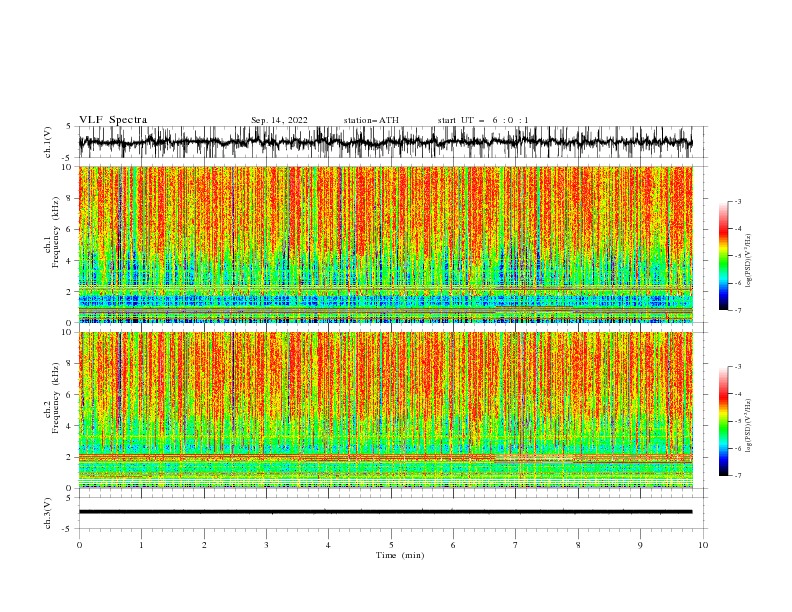Select the date text "Sep. 14, 2022"
The height and width of the screenshot is (612, 792).
point(279,120)
